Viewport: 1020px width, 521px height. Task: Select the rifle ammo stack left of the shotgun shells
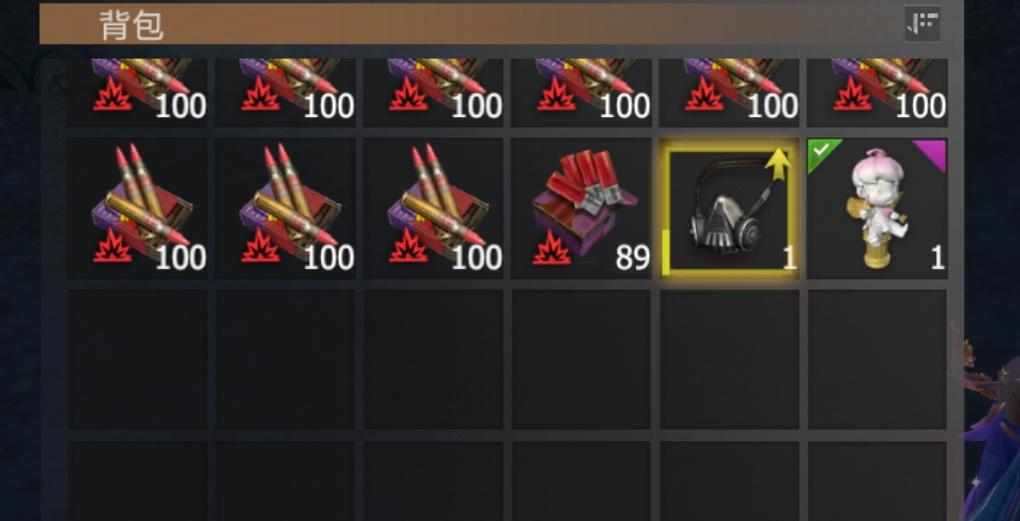click(433, 209)
